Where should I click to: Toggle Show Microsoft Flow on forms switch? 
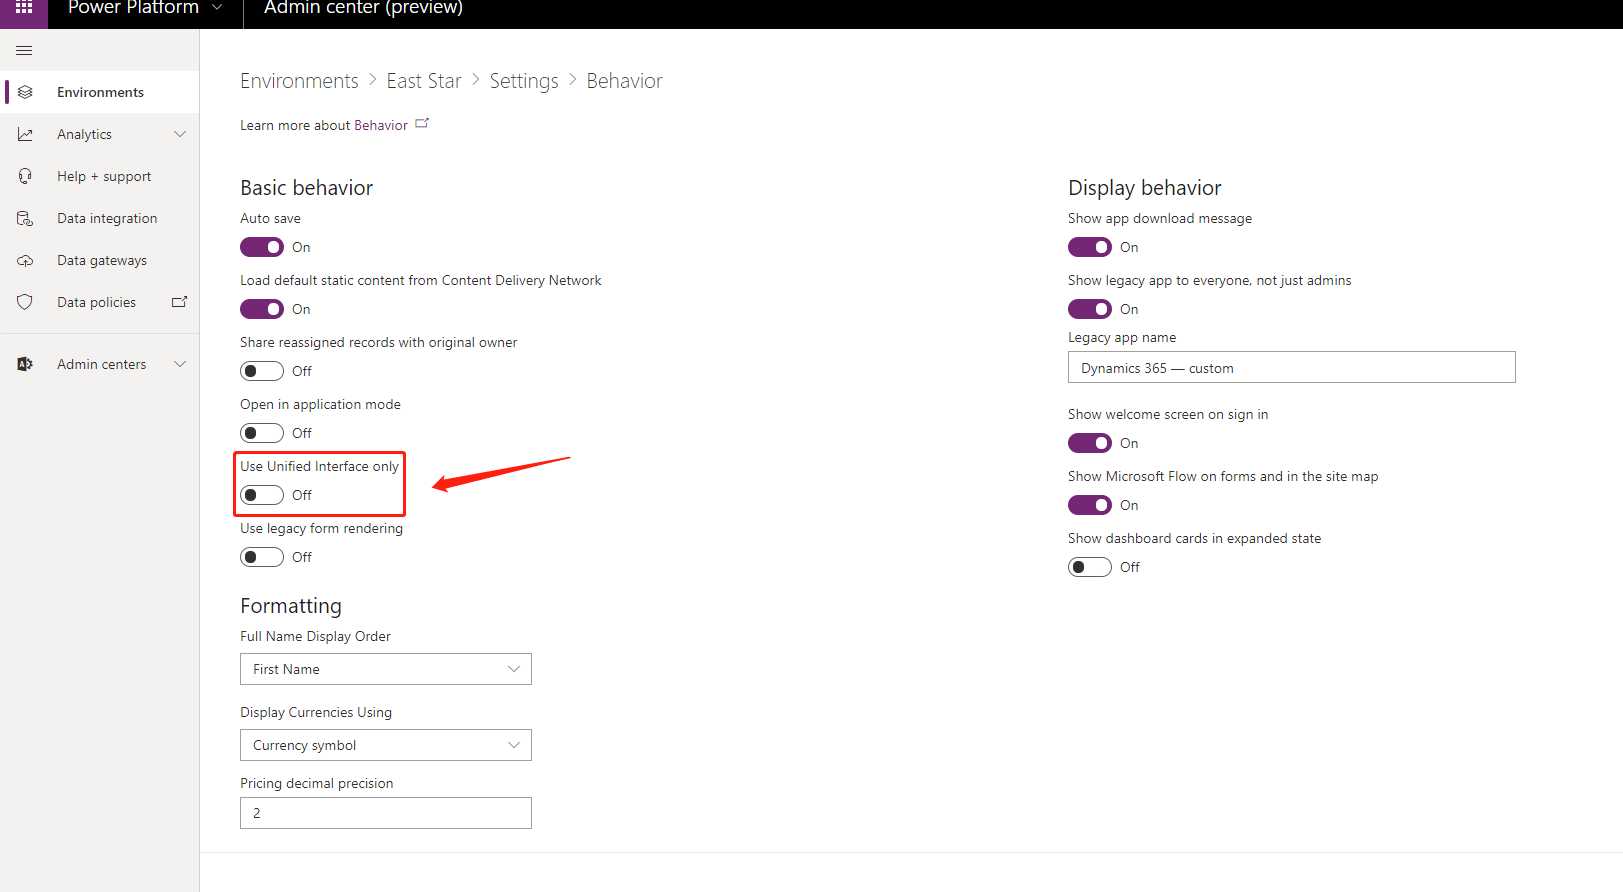pyautogui.click(x=1090, y=505)
